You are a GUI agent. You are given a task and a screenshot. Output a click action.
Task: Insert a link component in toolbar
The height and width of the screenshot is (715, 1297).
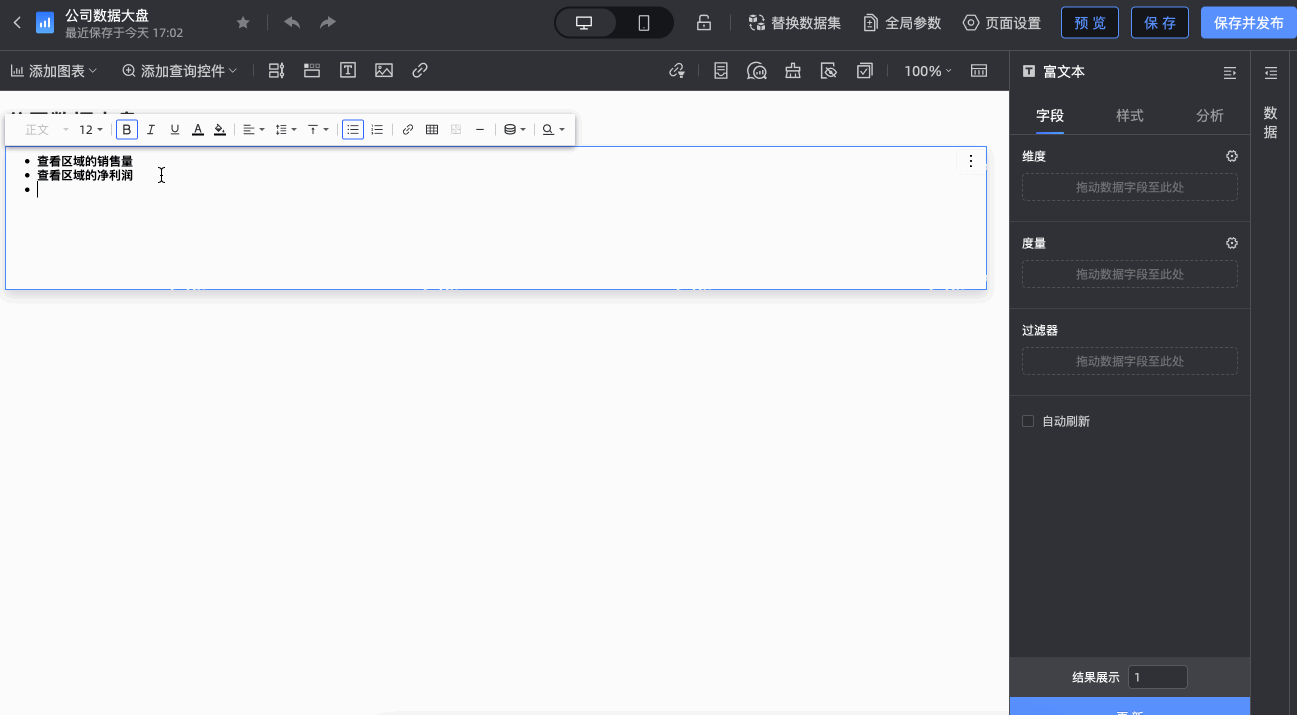point(420,71)
